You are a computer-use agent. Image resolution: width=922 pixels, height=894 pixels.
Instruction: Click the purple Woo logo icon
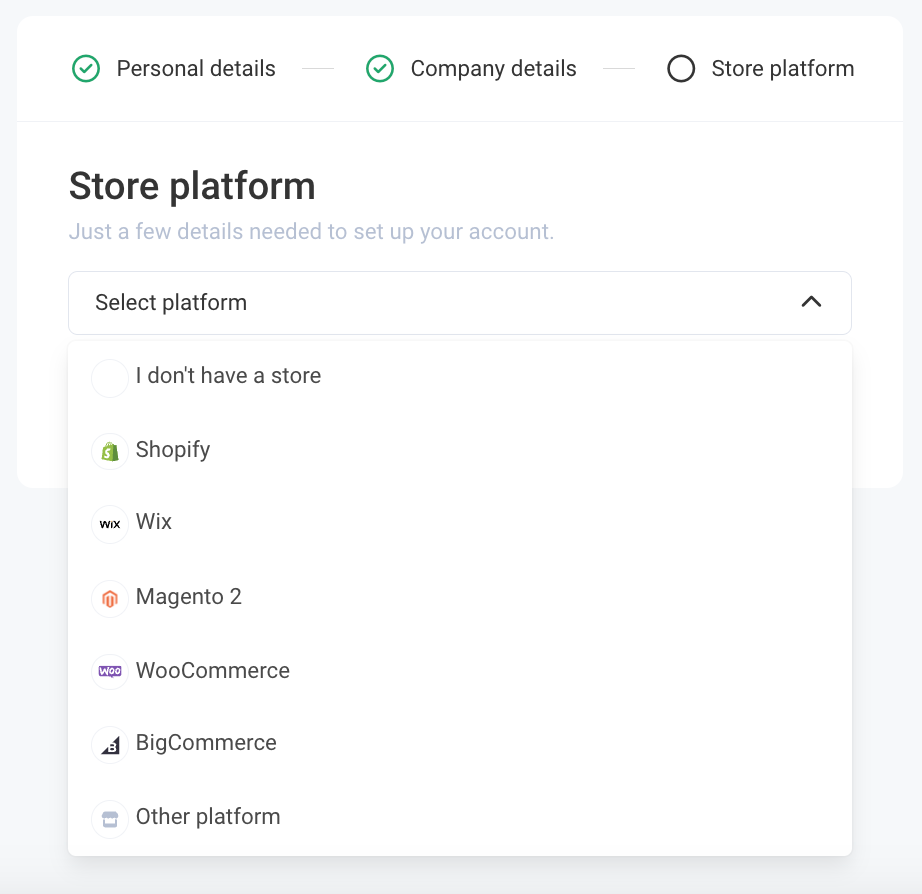[x=110, y=671]
